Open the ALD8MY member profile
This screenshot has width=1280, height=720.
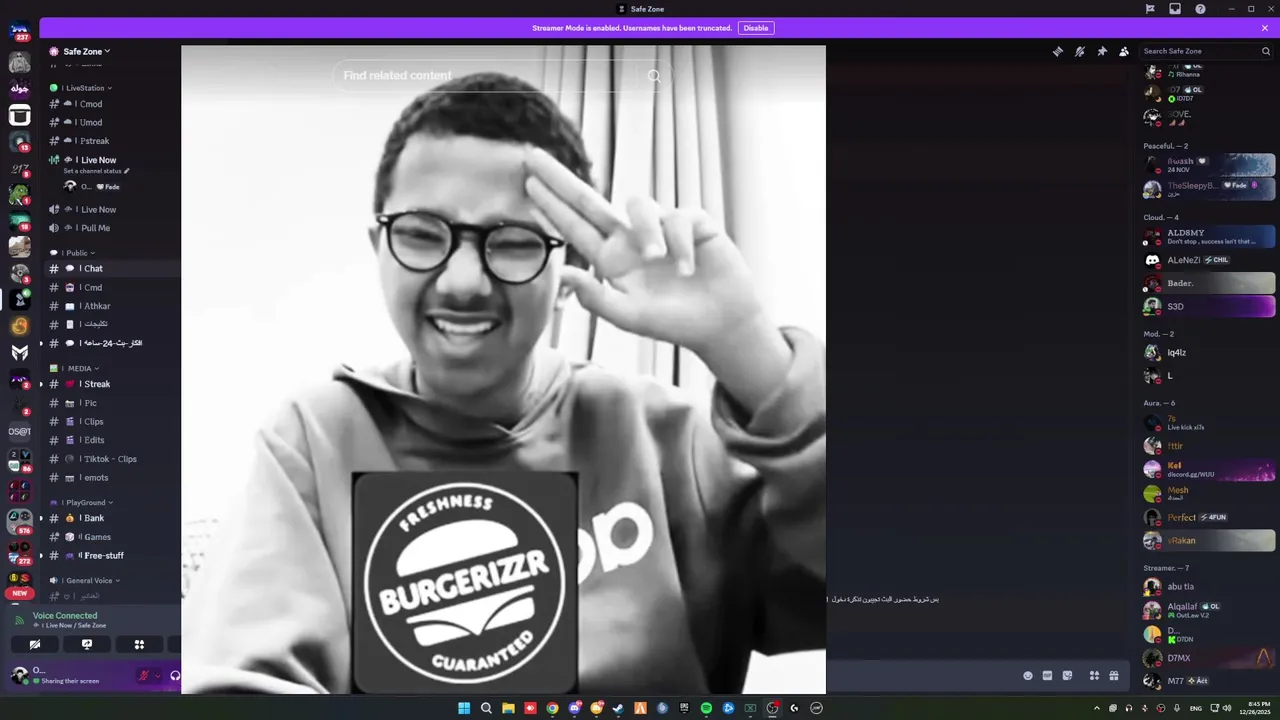click(x=1209, y=236)
